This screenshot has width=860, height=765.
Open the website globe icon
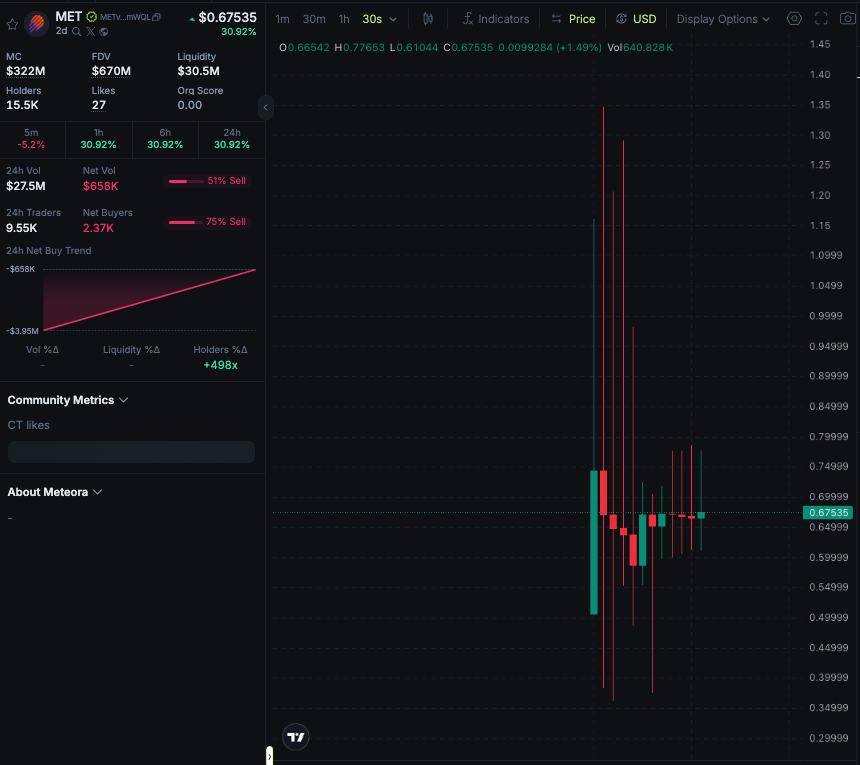tap(104, 32)
